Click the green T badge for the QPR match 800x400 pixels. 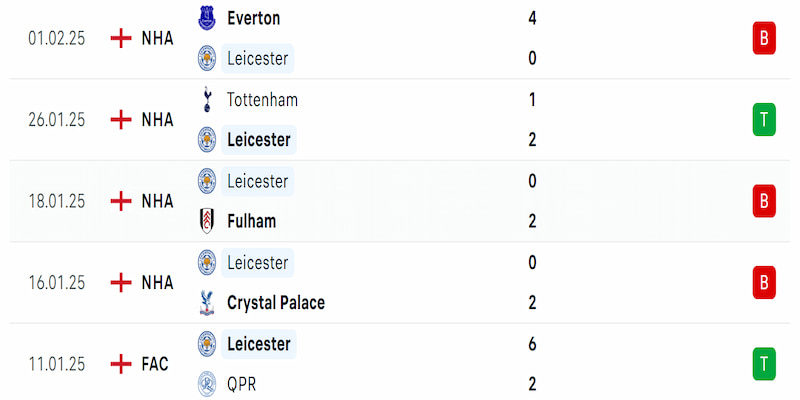(764, 364)
